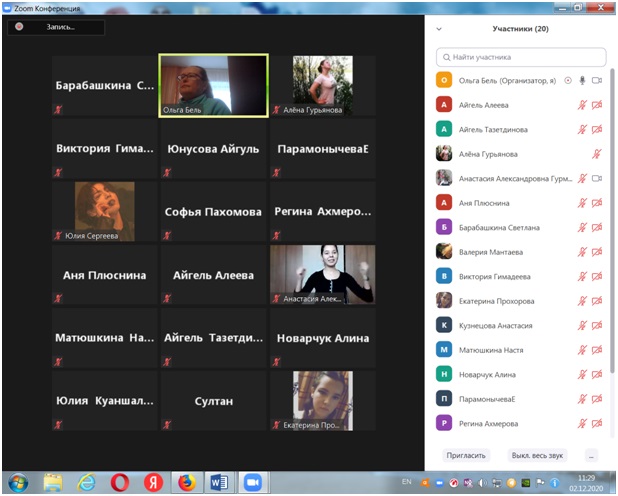This screenshot has height=496, width=618.
Task: Click the recording status indicator Запись
Action: click(56, 27)
